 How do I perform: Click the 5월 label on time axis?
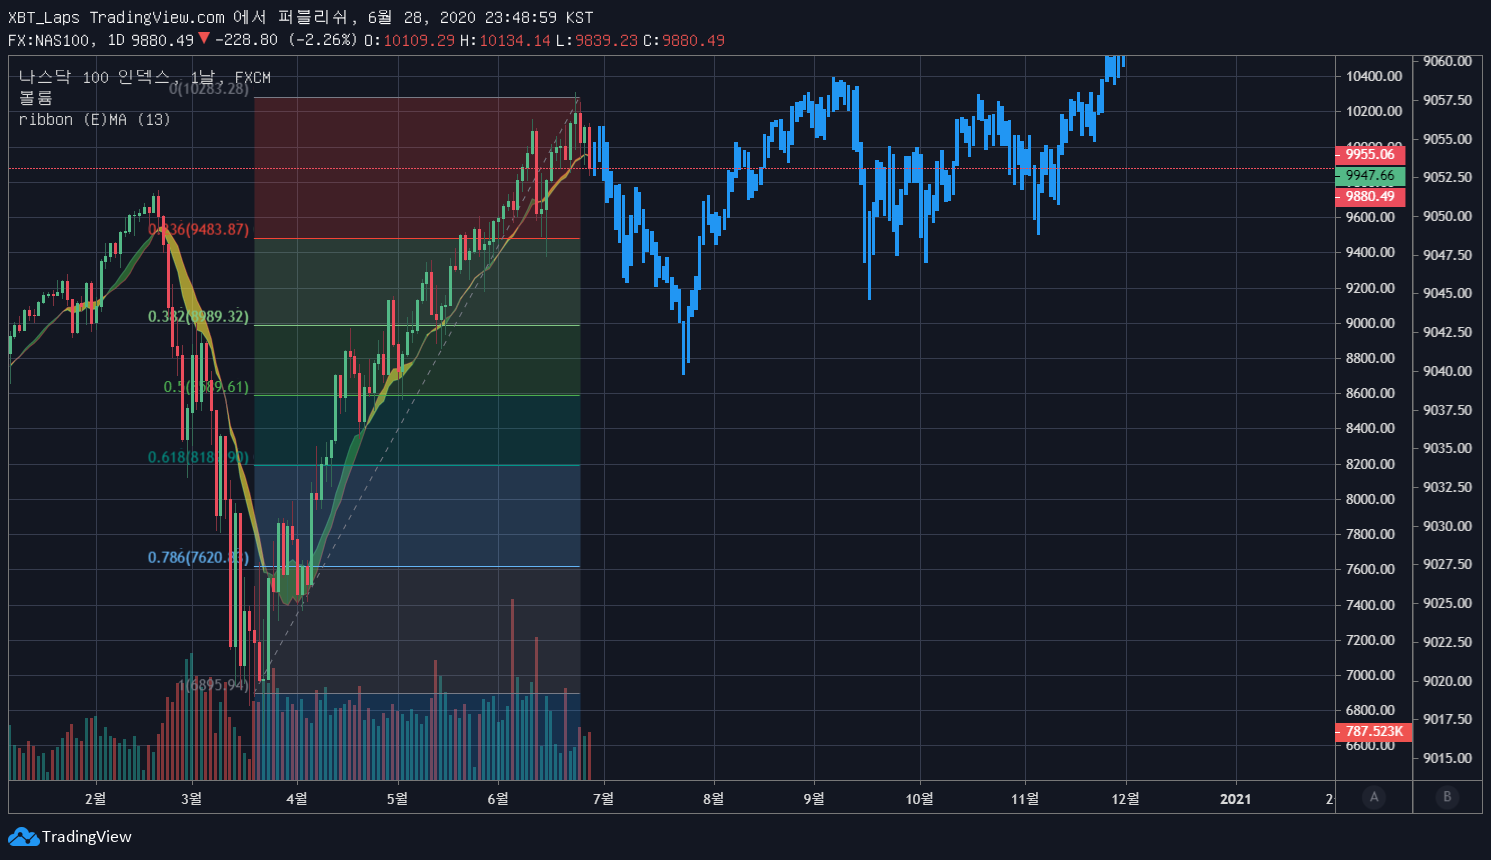click(x=397, y=798)
